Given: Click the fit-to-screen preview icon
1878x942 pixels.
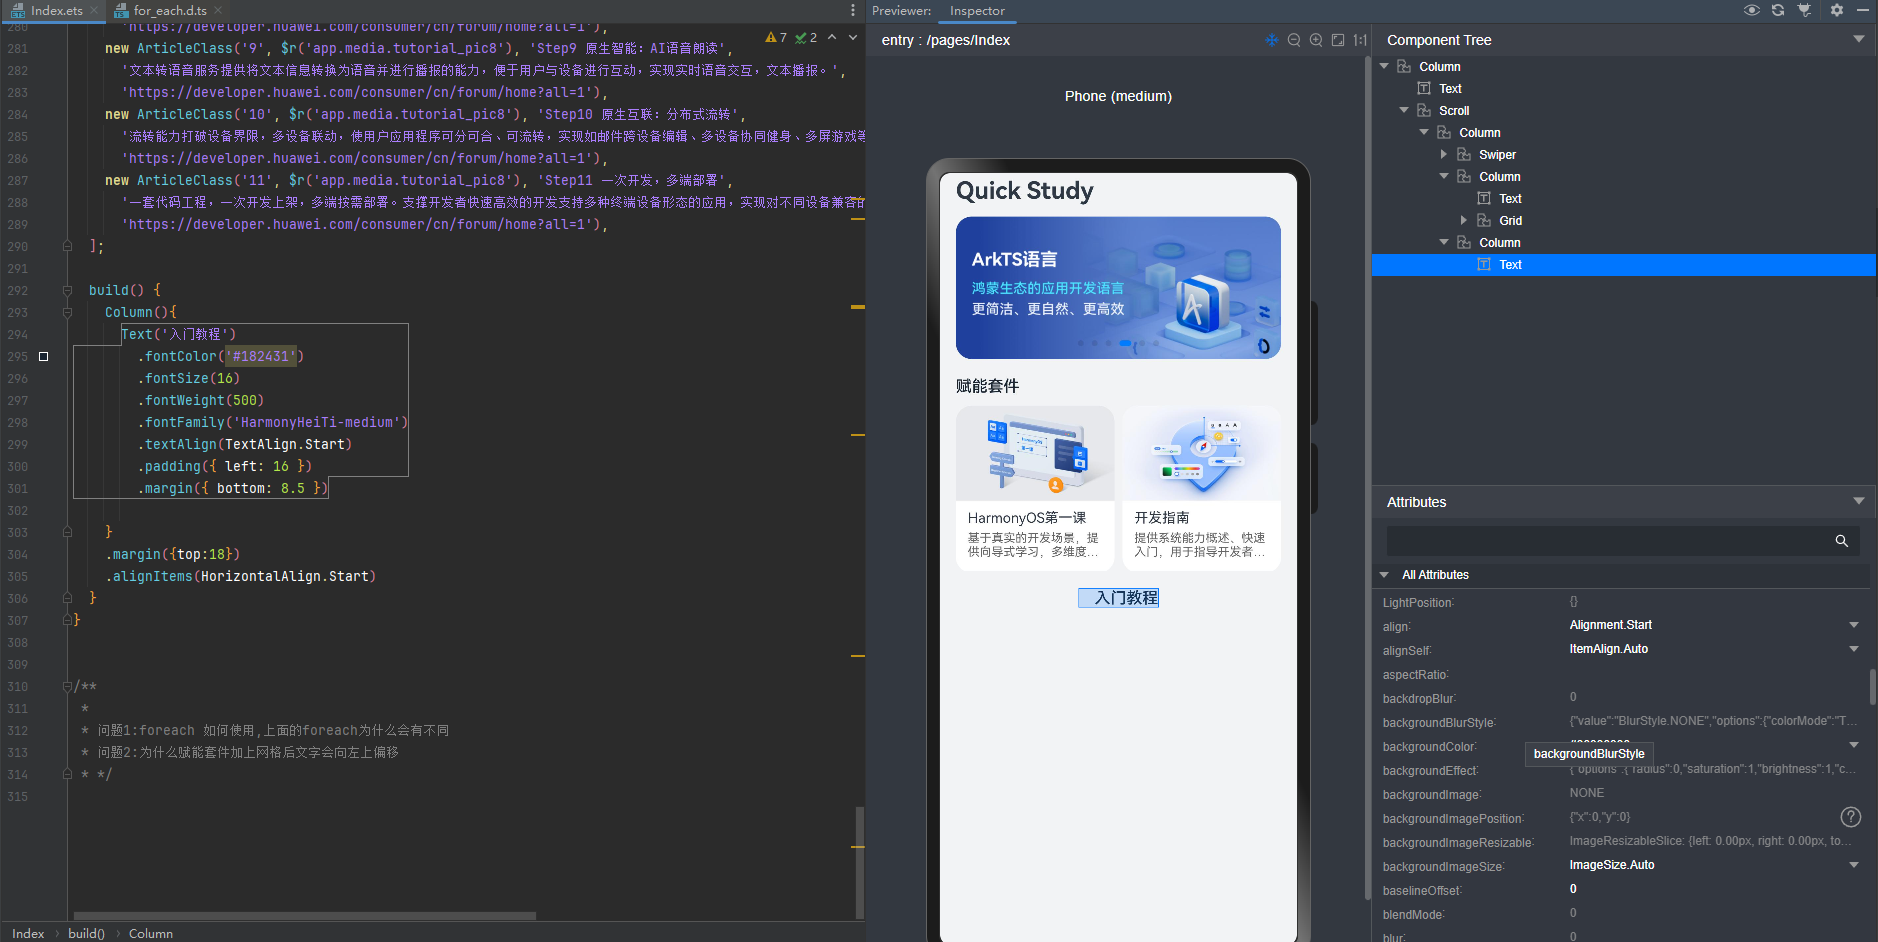Looking at the screenshot, I should pyautogui.click(x=1338, y=40).
